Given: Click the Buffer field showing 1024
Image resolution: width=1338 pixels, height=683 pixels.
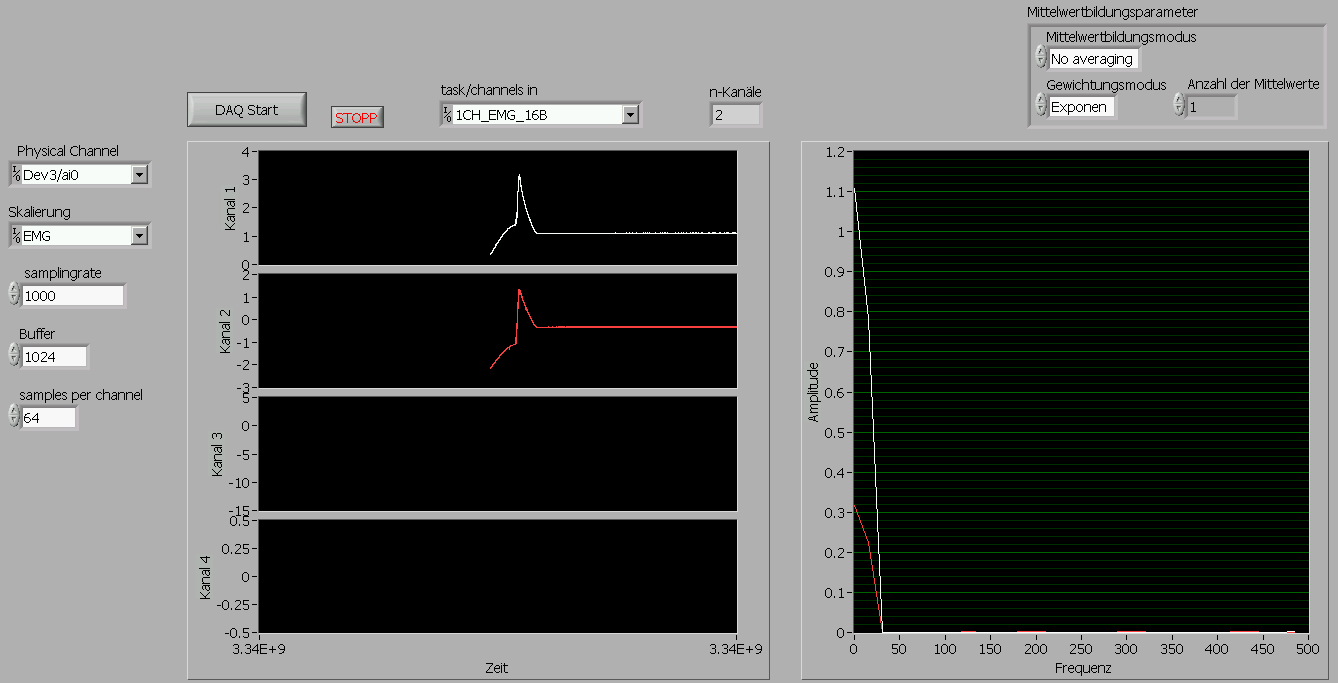Looking at the screenshot, I should click(x=54, y=357).
